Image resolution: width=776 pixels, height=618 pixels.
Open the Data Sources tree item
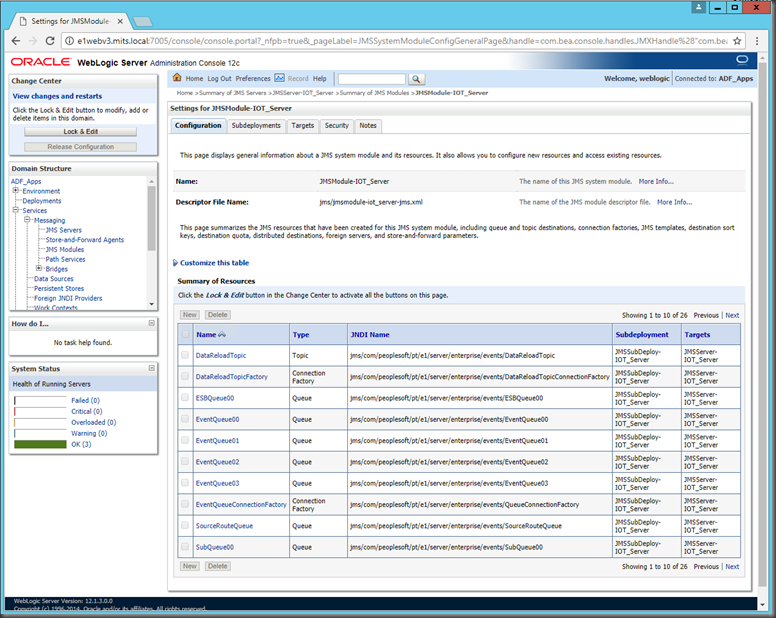coord(53,279)
